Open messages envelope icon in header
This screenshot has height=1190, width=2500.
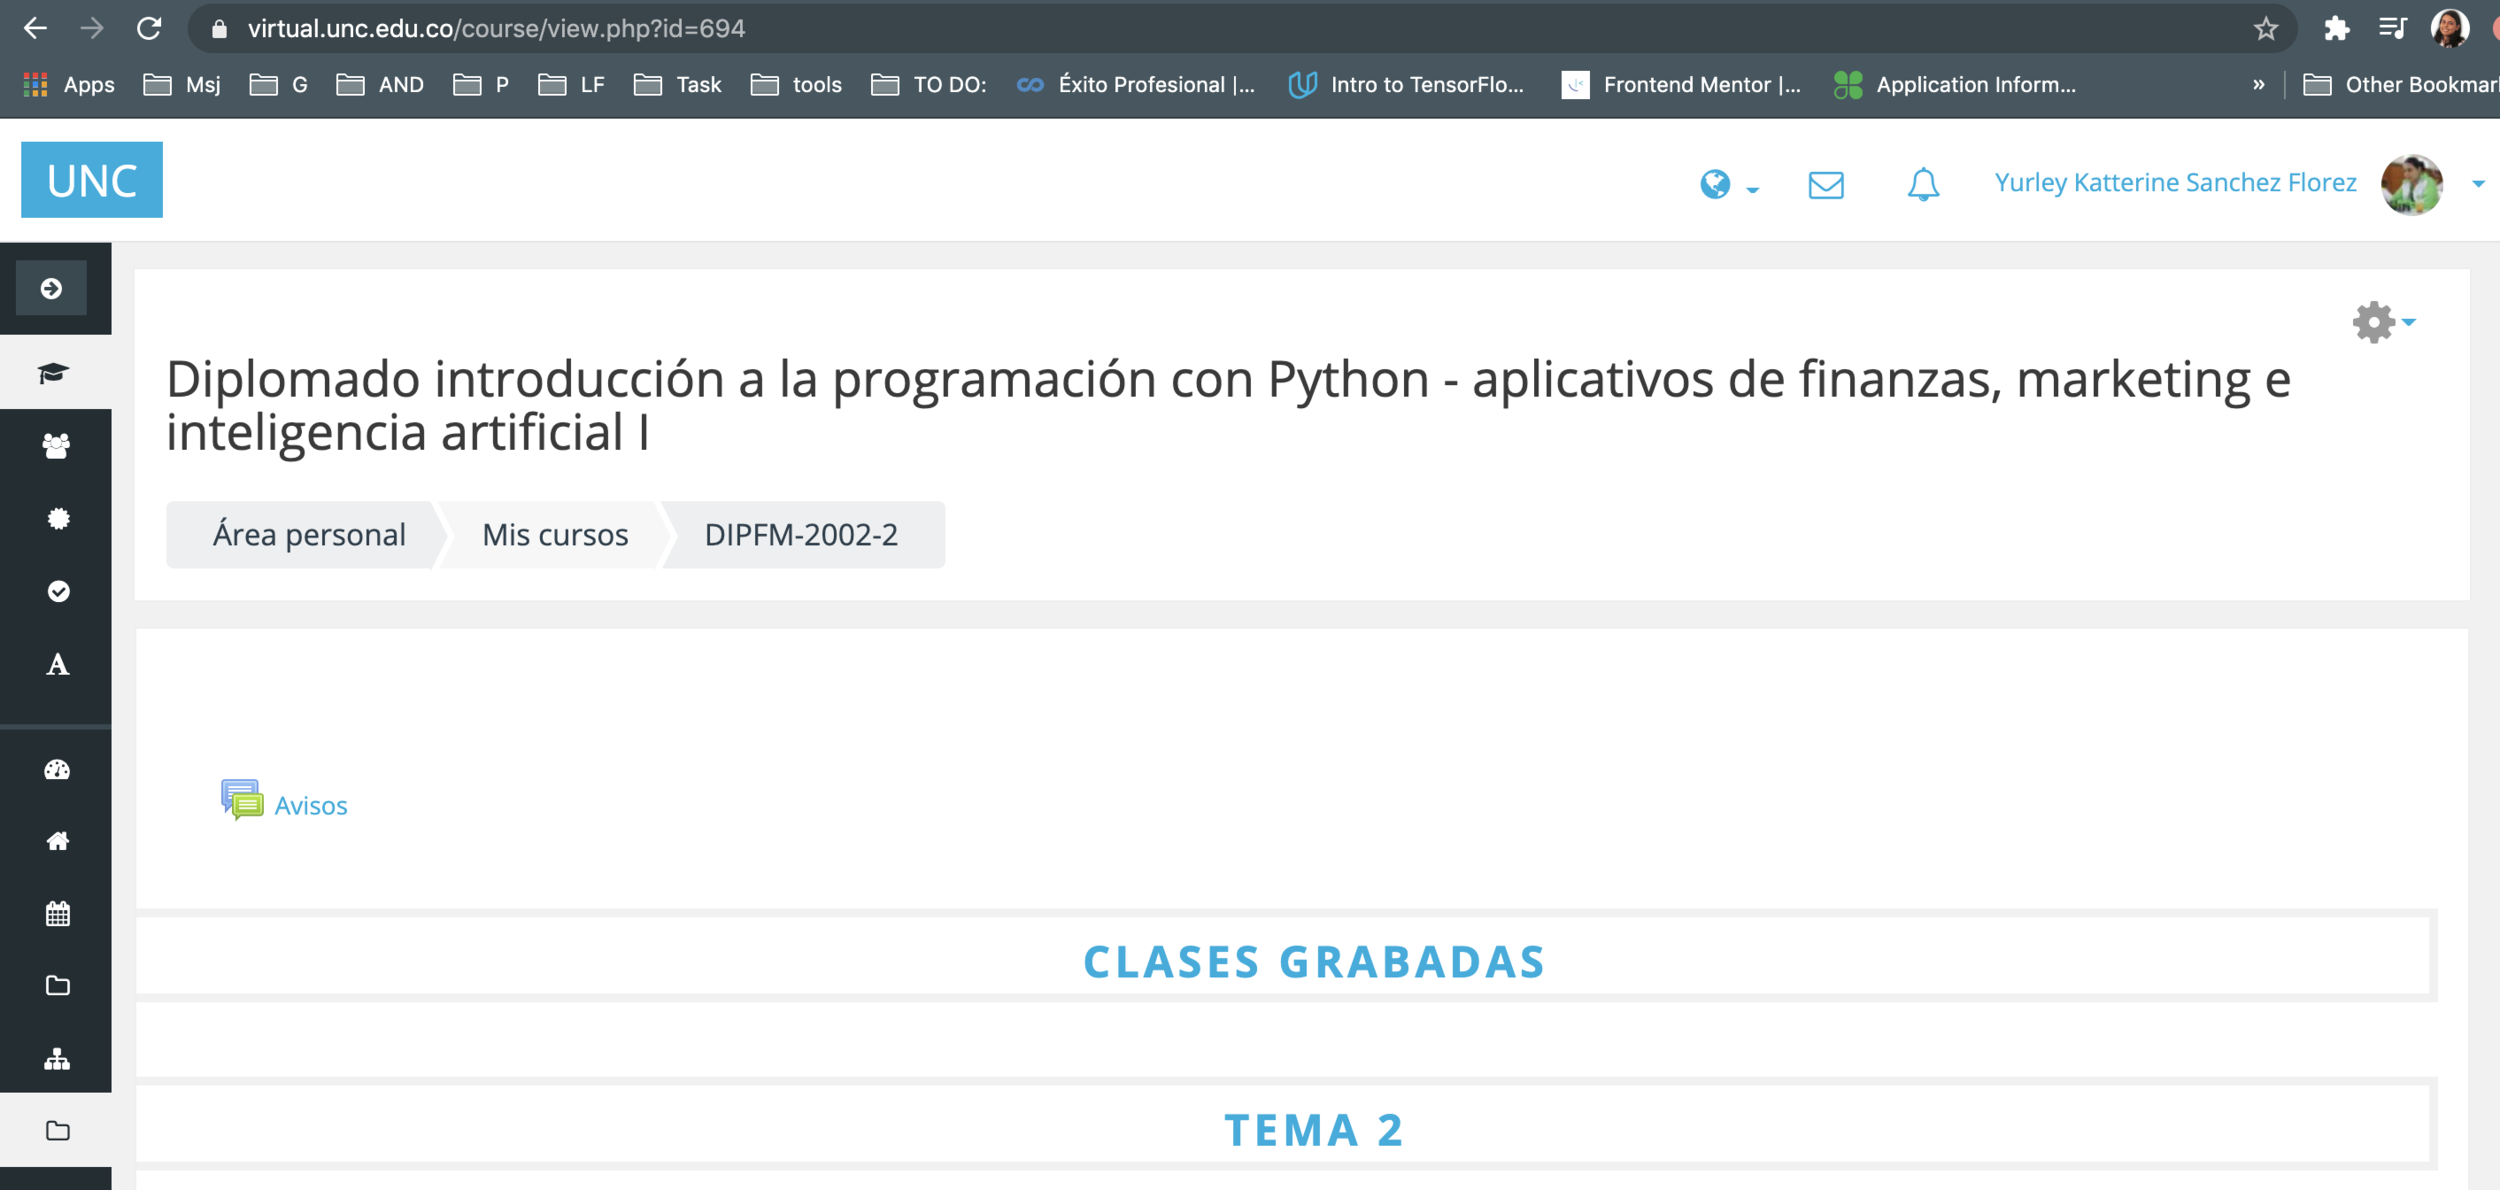pos(1825,185)
